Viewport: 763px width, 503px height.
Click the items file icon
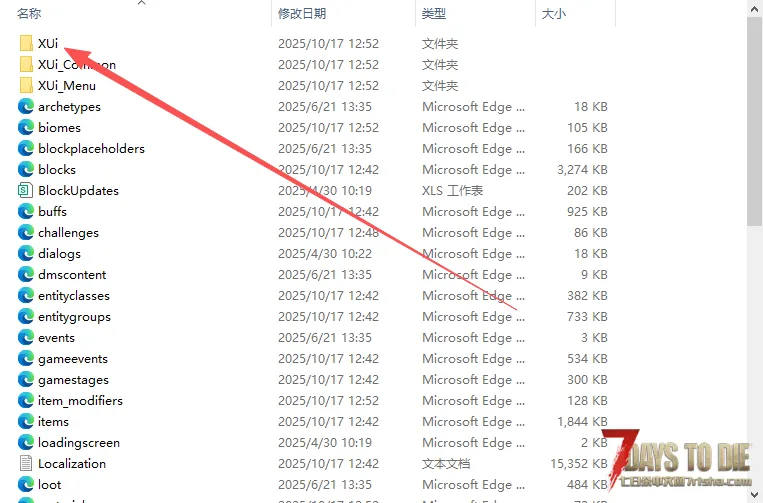tap(26, 422)
